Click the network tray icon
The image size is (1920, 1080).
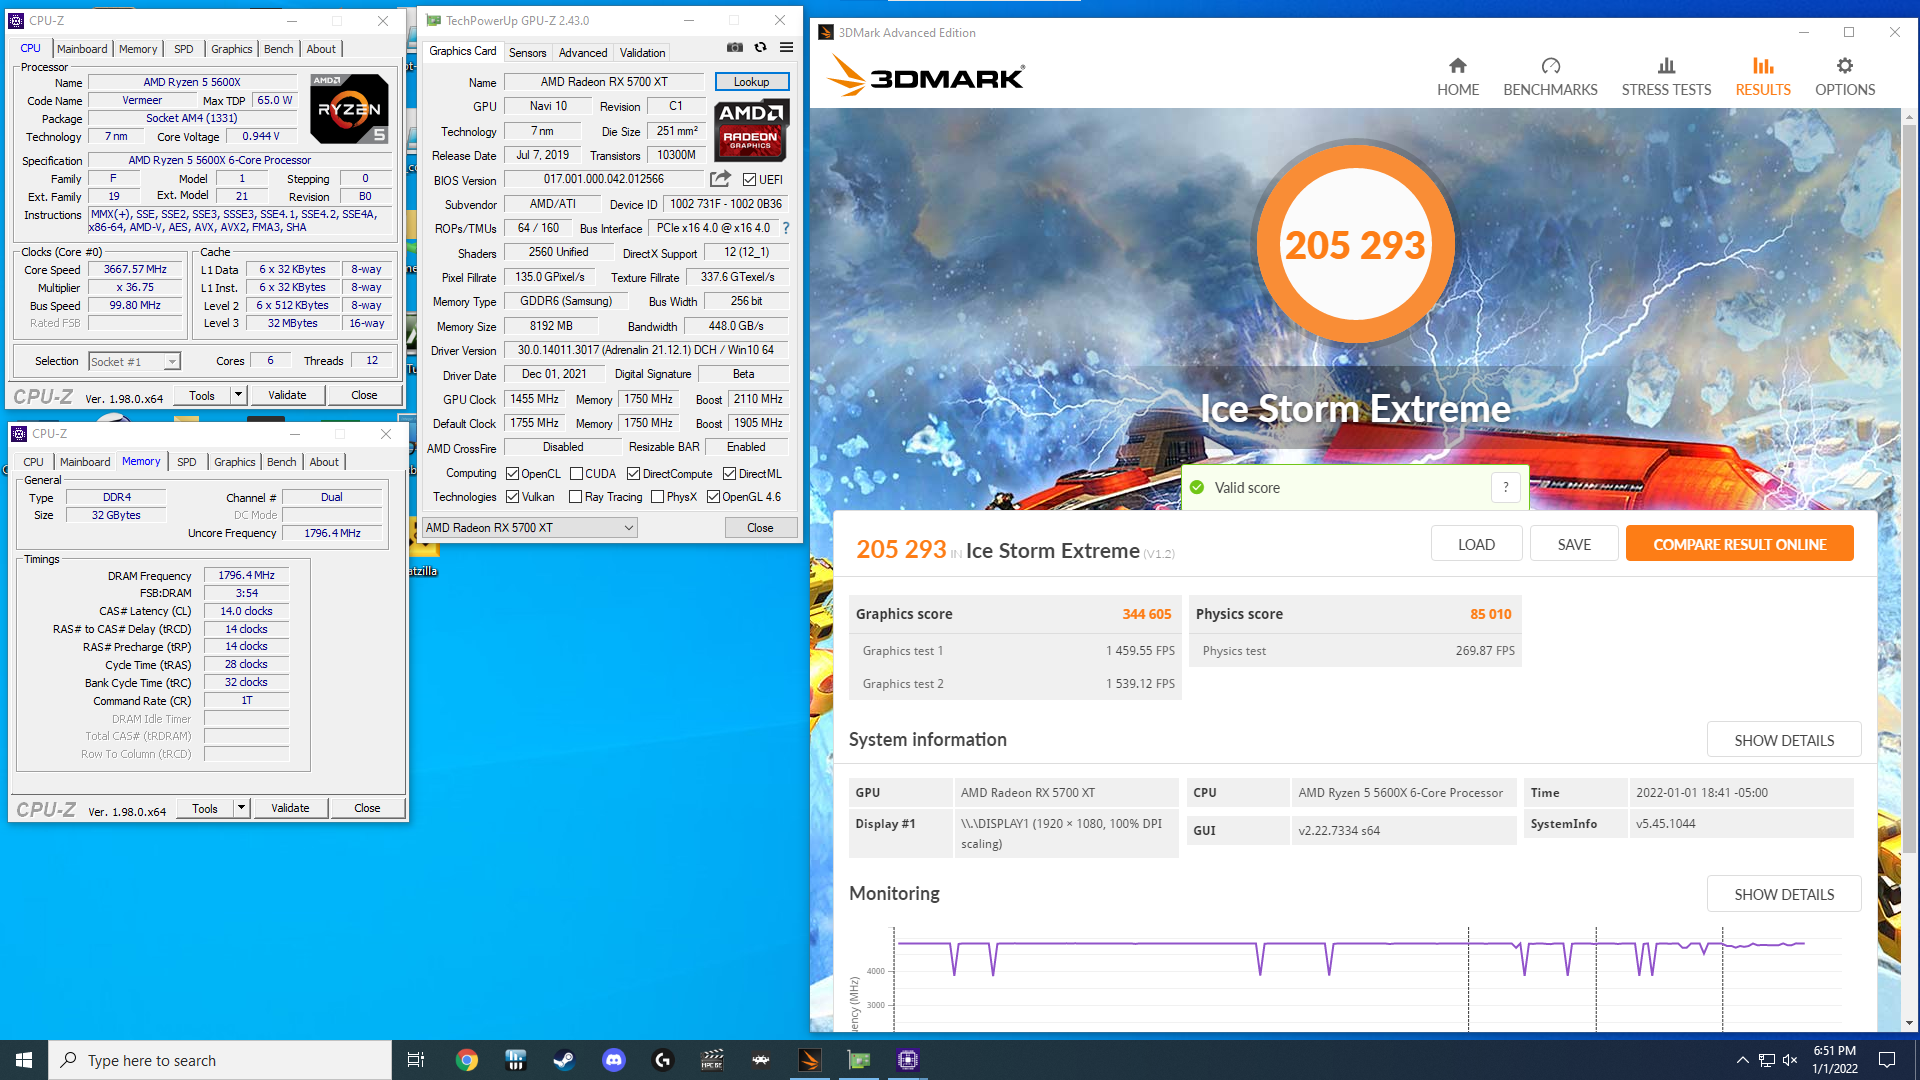[x=1767, y=1060]
